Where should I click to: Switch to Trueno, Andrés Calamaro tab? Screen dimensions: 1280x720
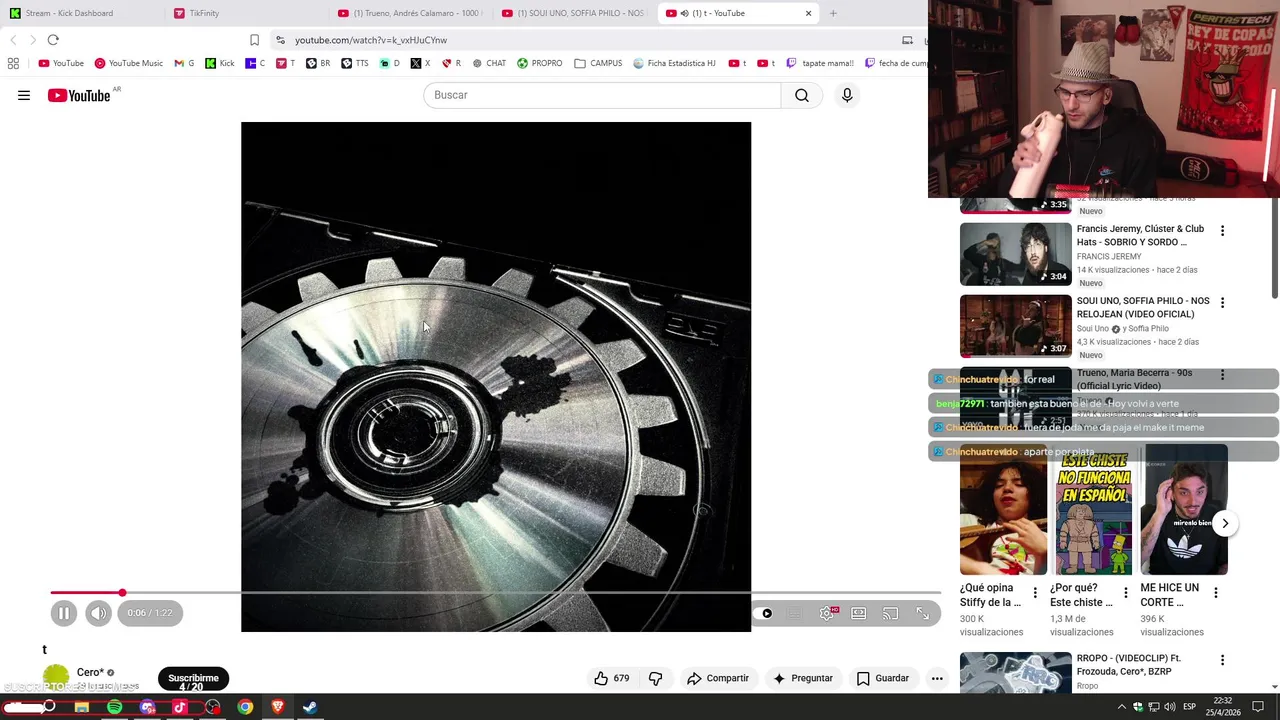(x=410, y=13)
